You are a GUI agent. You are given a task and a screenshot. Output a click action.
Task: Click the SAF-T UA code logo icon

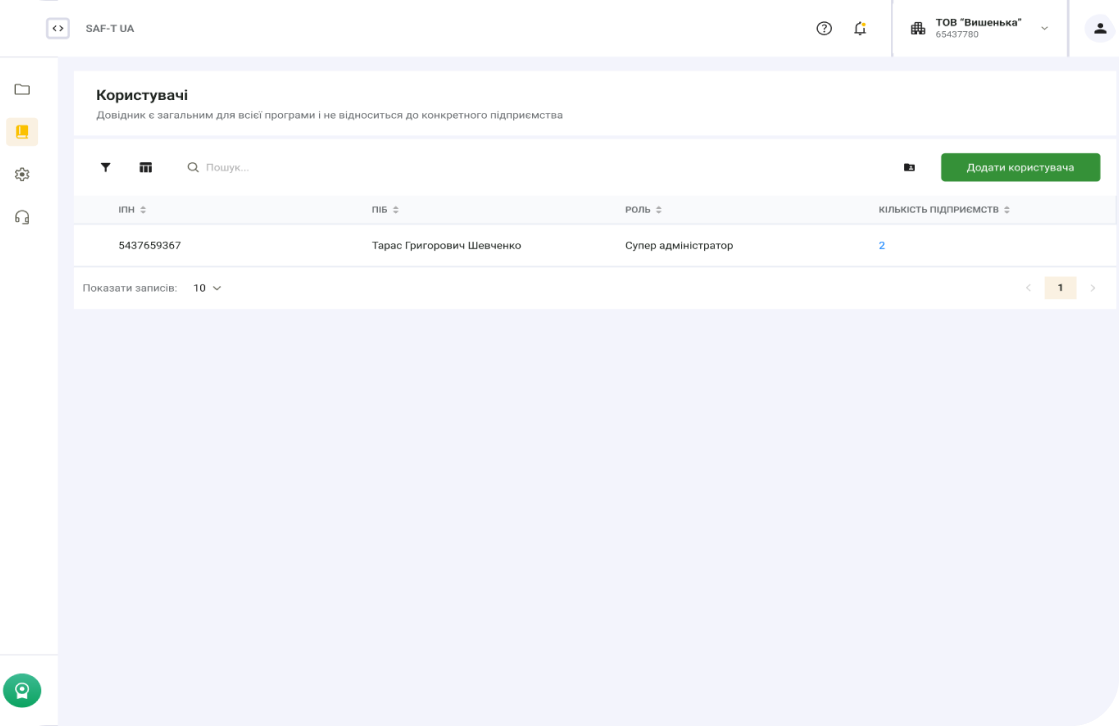58,28
